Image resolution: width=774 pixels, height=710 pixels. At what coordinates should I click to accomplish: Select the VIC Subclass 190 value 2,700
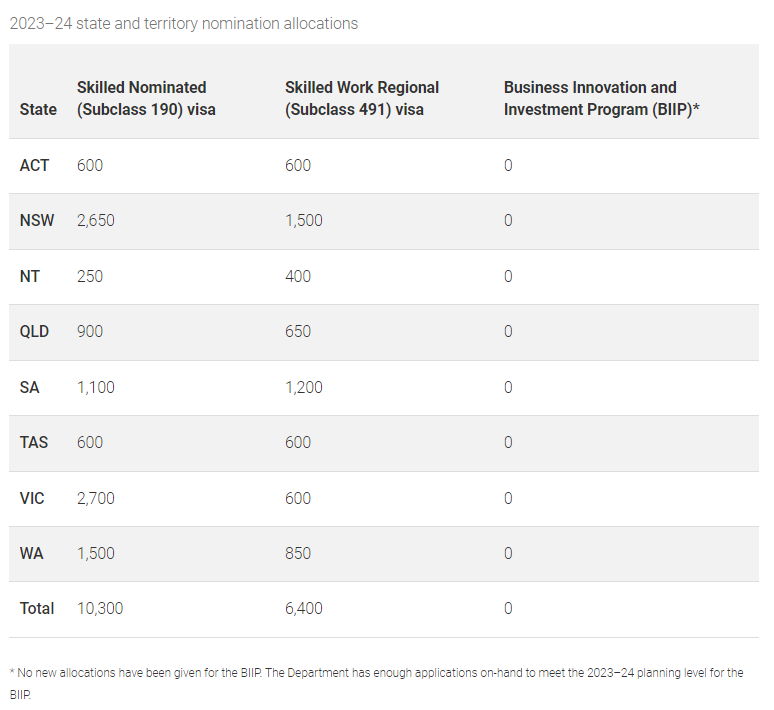pyautogui.click(x=96, y=498)
